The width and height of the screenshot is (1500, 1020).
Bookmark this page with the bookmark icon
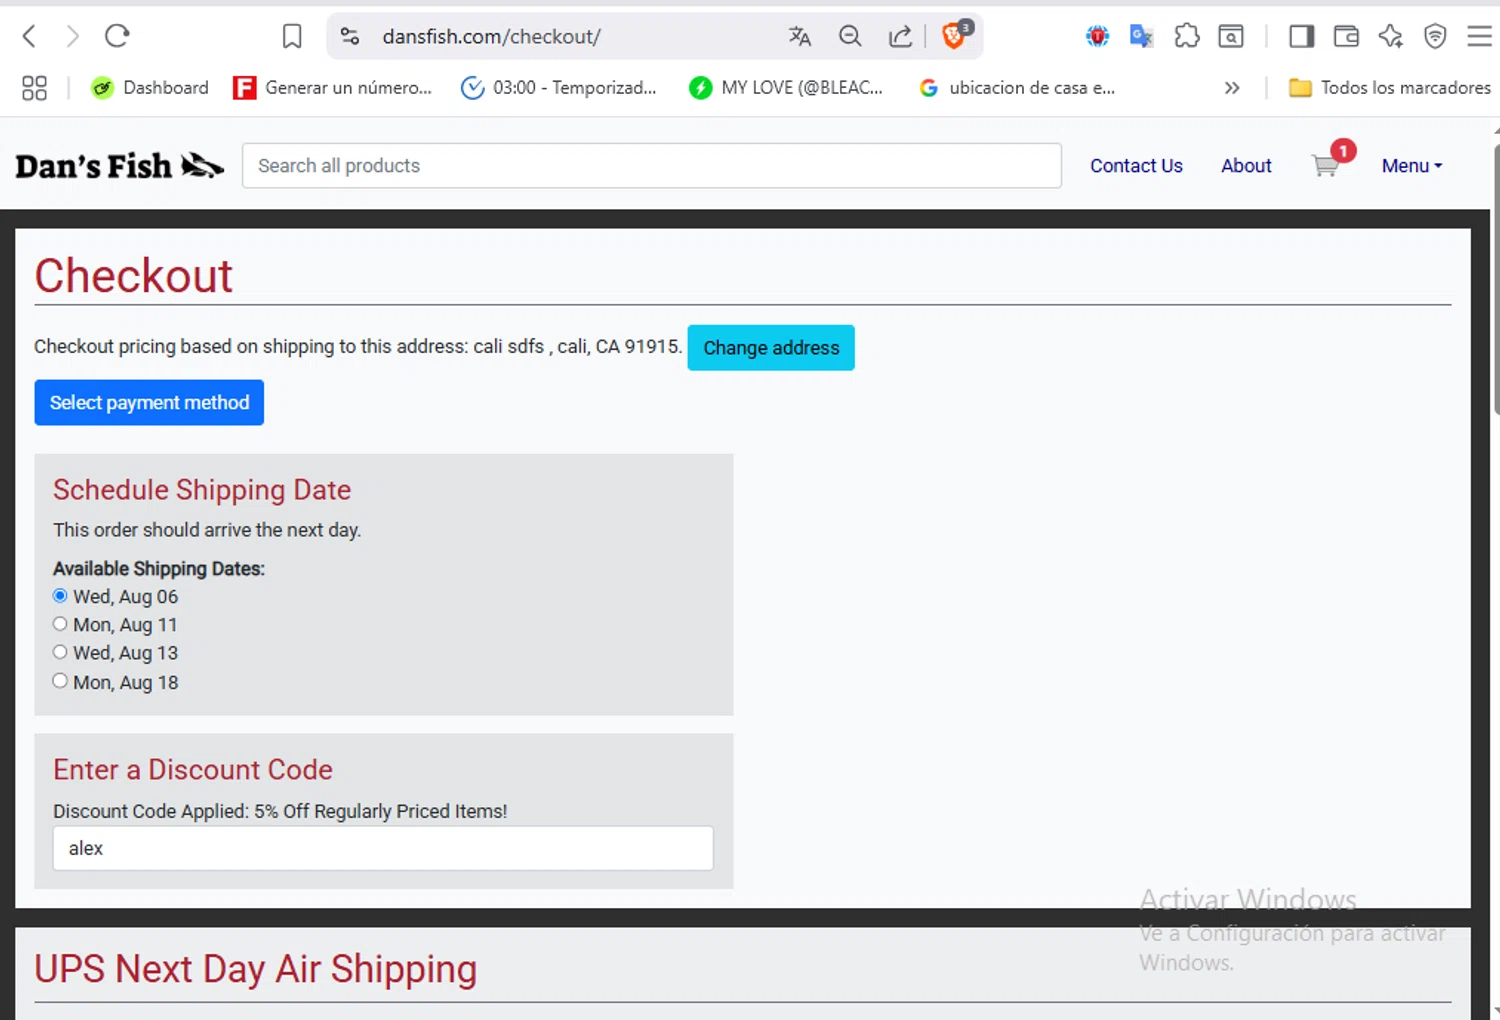[292, 37]
